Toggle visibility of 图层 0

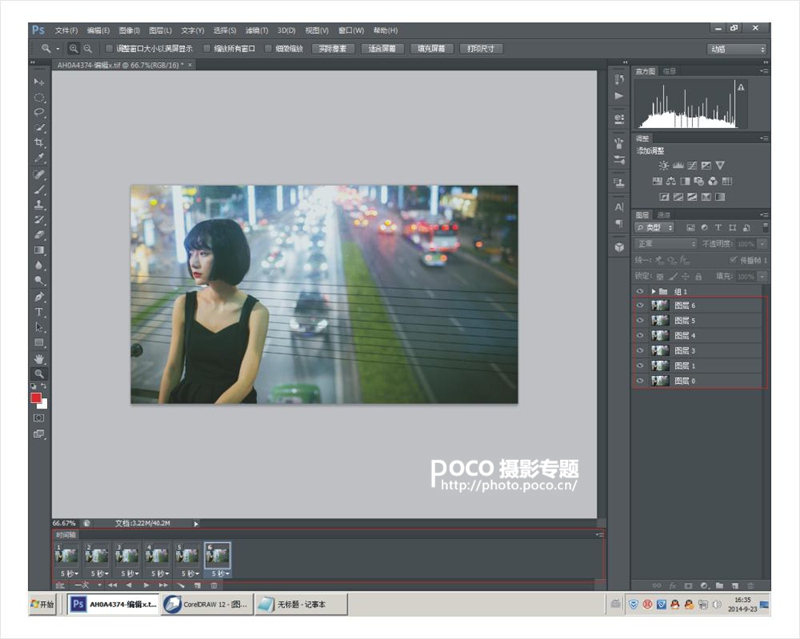[x=640, y=381]
